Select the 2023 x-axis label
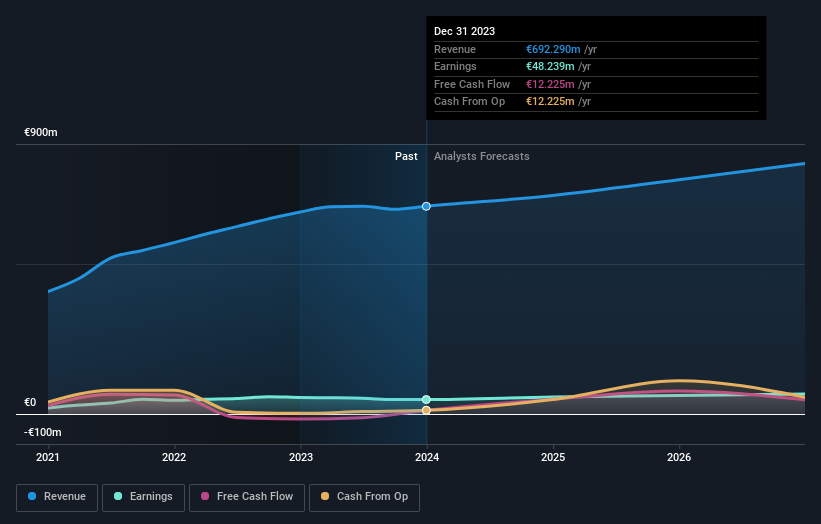The height and width of the screenshot is (524, 821). click(x=301, y=457)
